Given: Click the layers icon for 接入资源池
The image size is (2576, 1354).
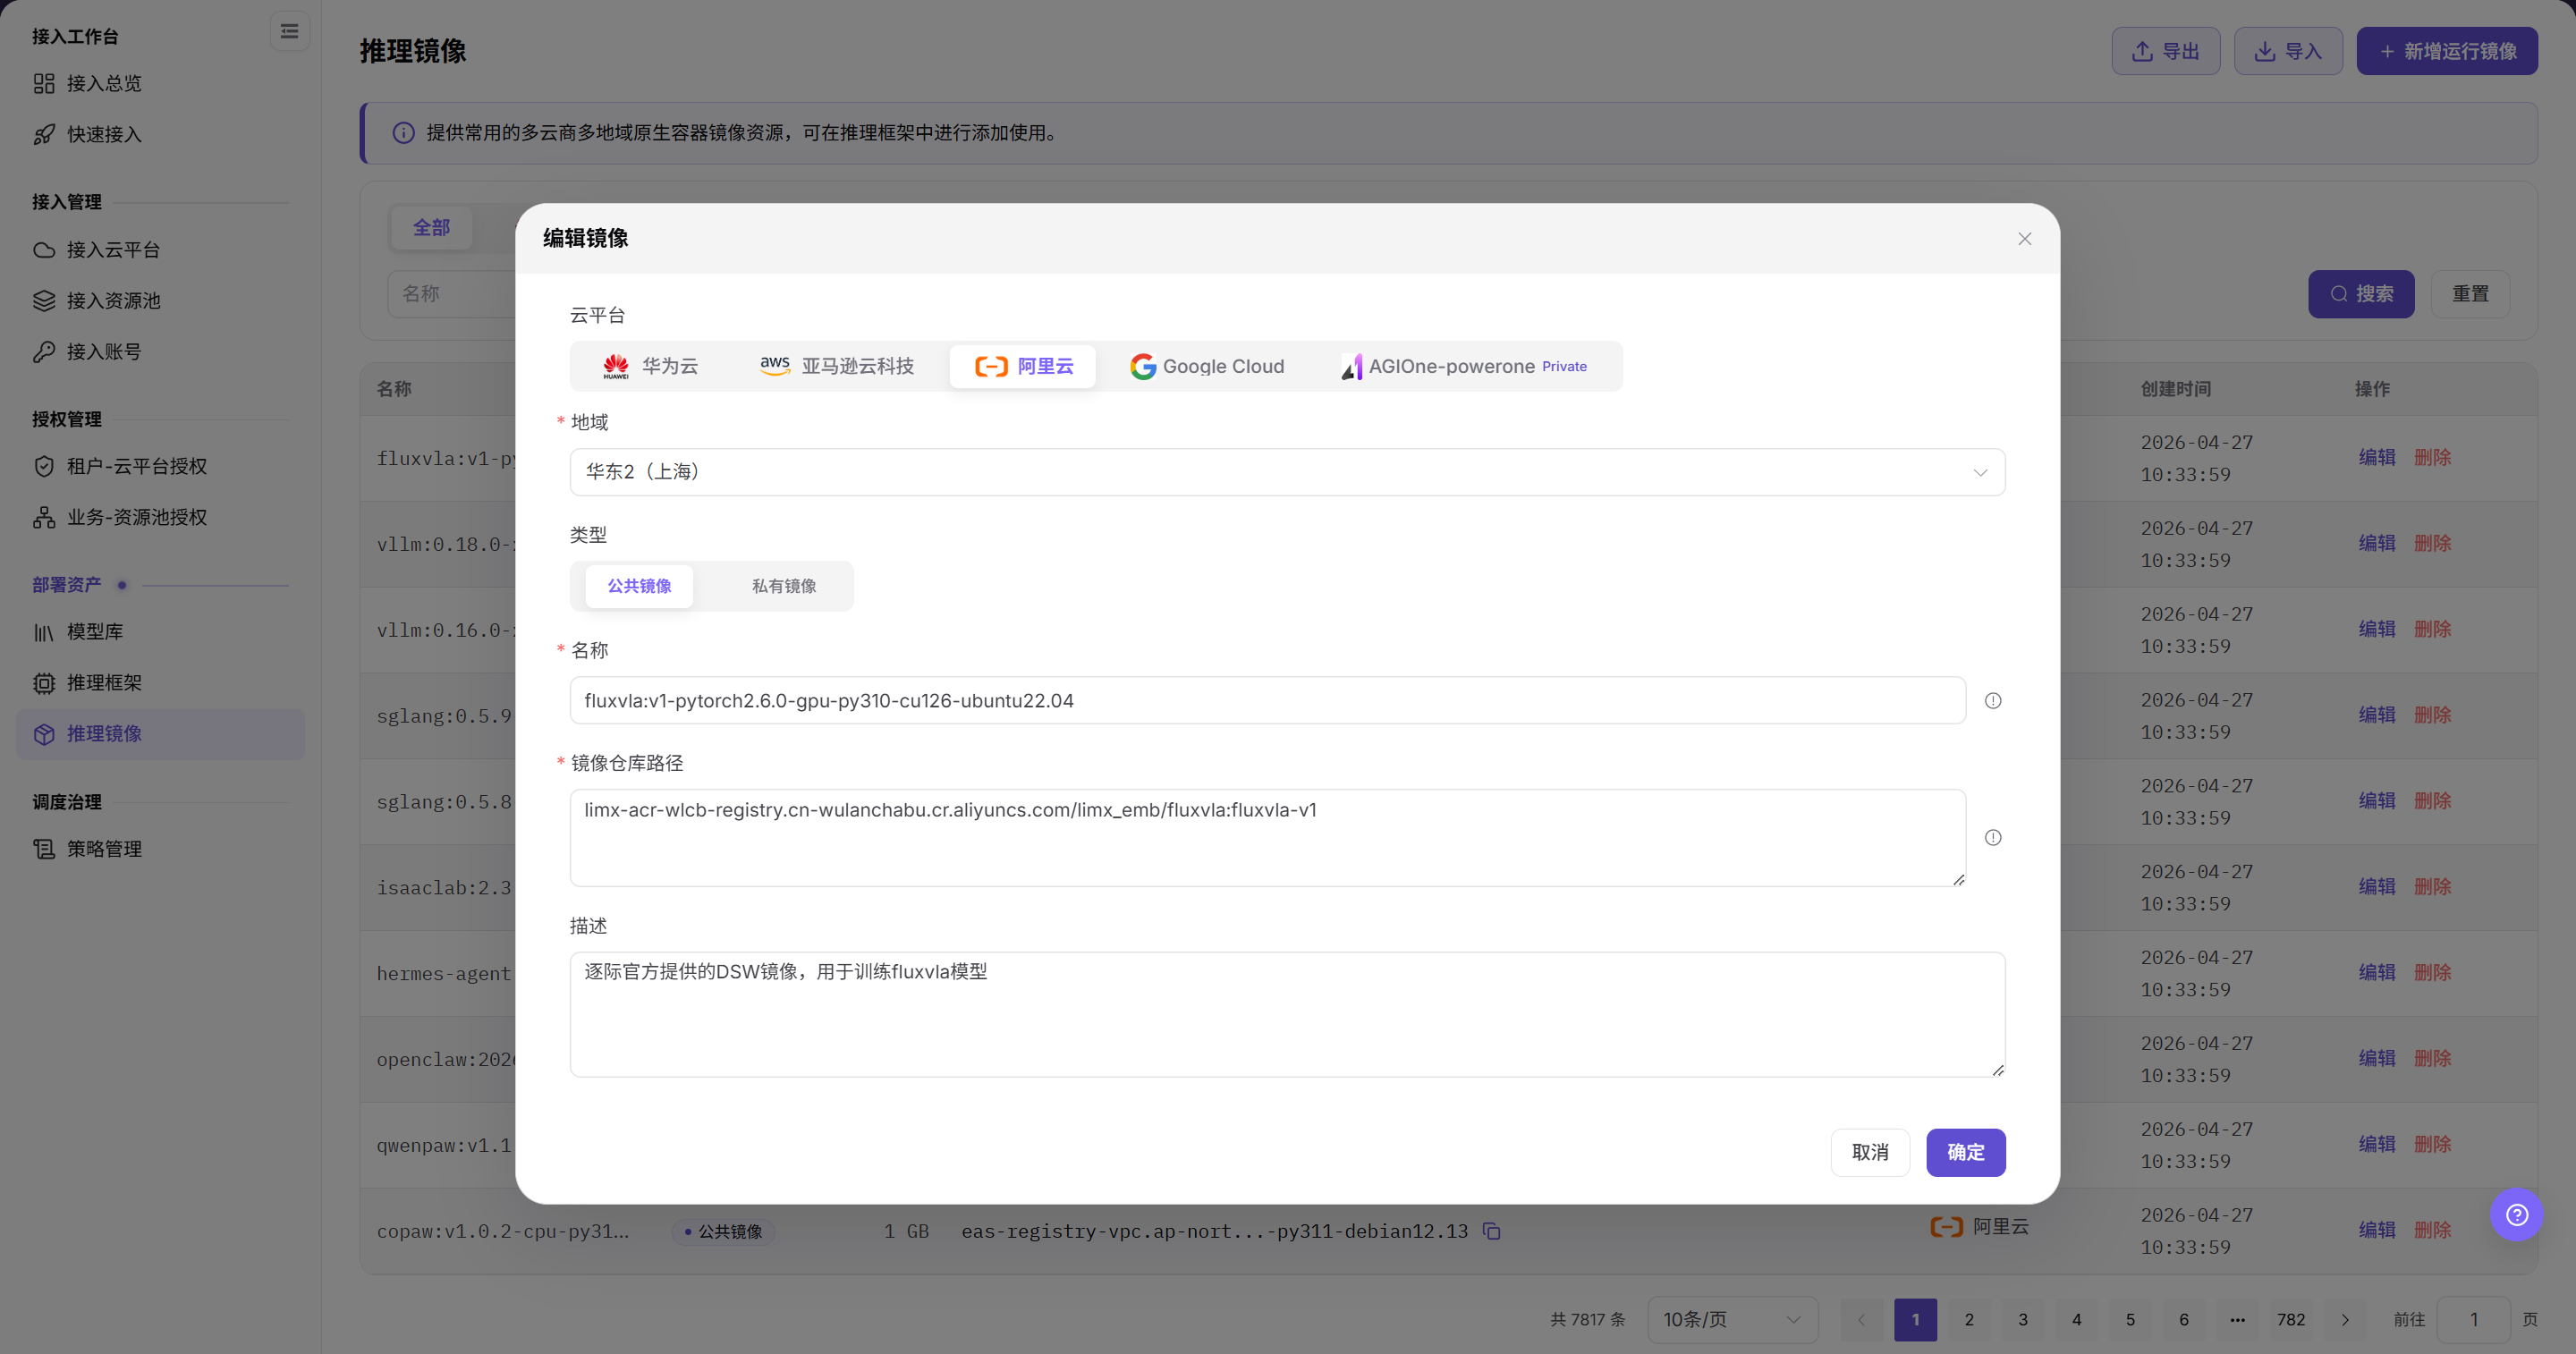Looking at the screenshot, I should tap(44, 301).
